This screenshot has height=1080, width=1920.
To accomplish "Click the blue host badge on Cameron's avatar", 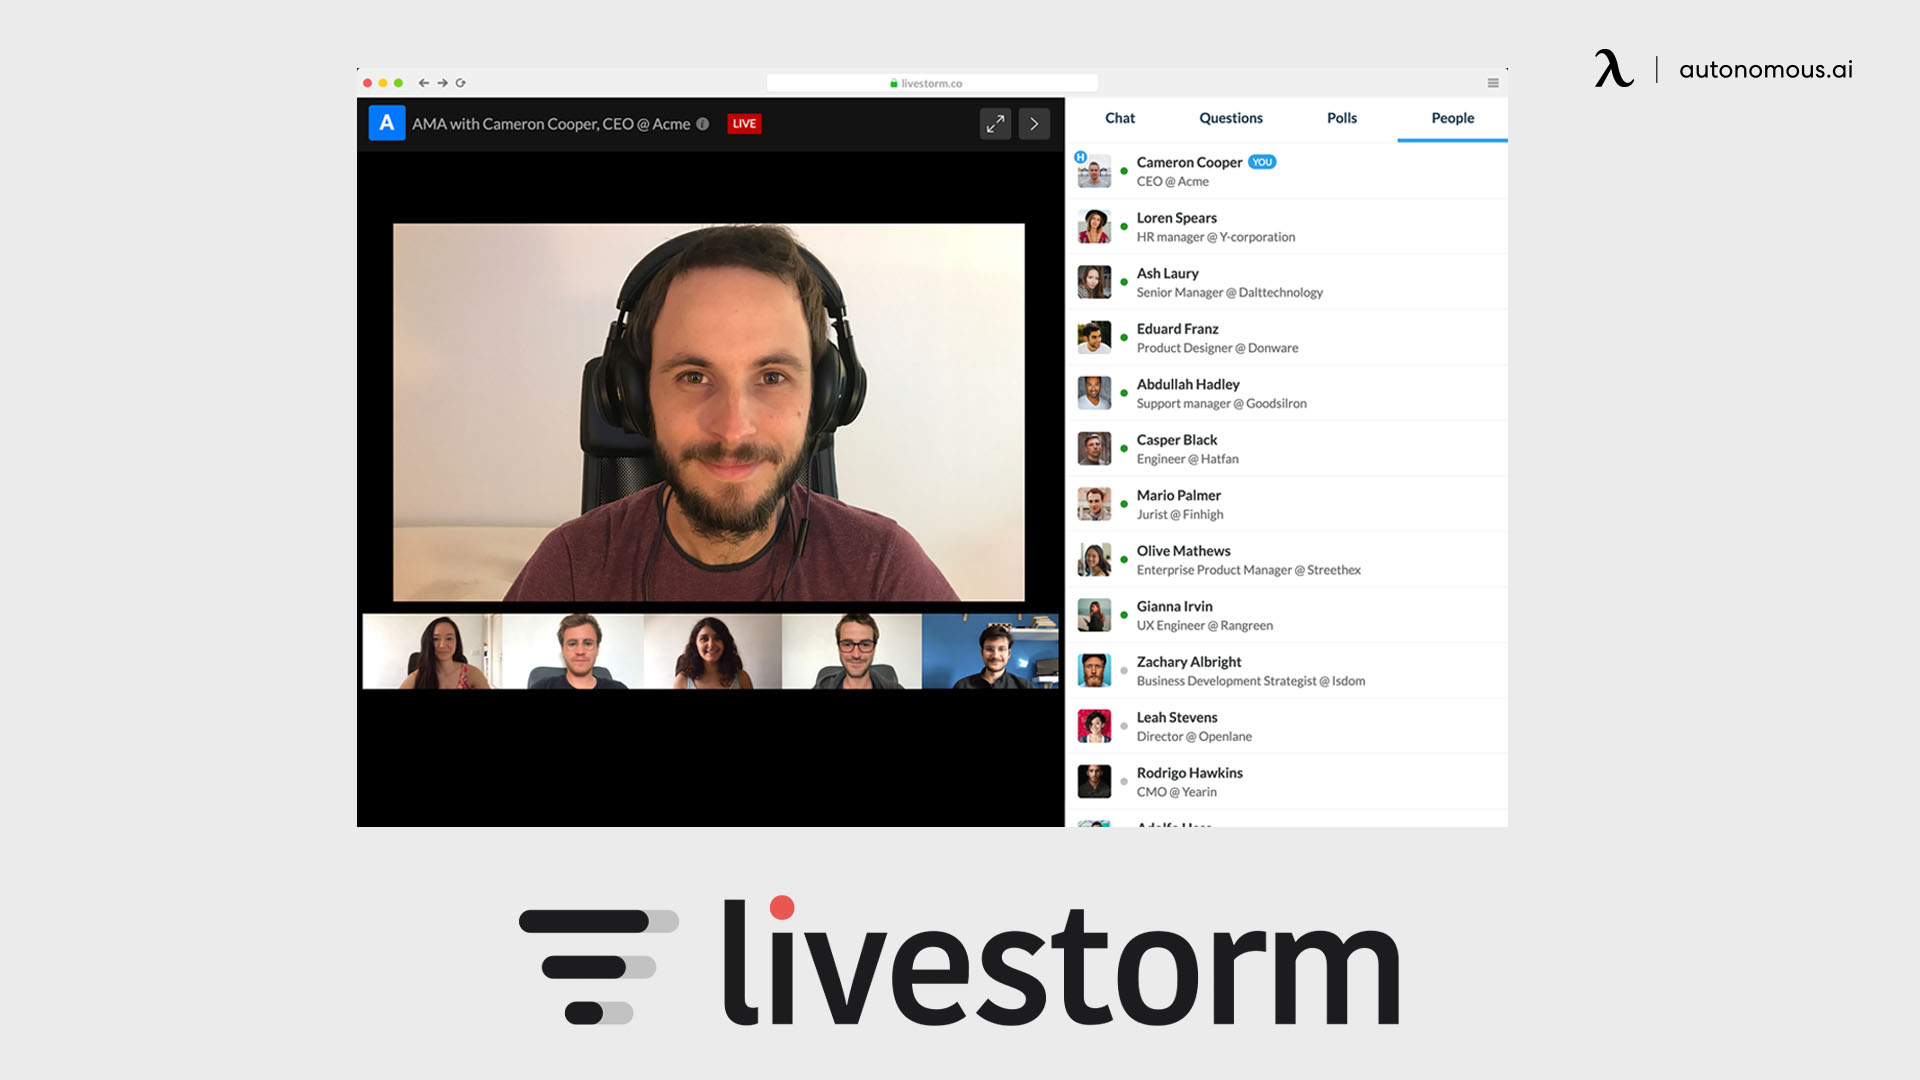I will tap(1080, 157).
